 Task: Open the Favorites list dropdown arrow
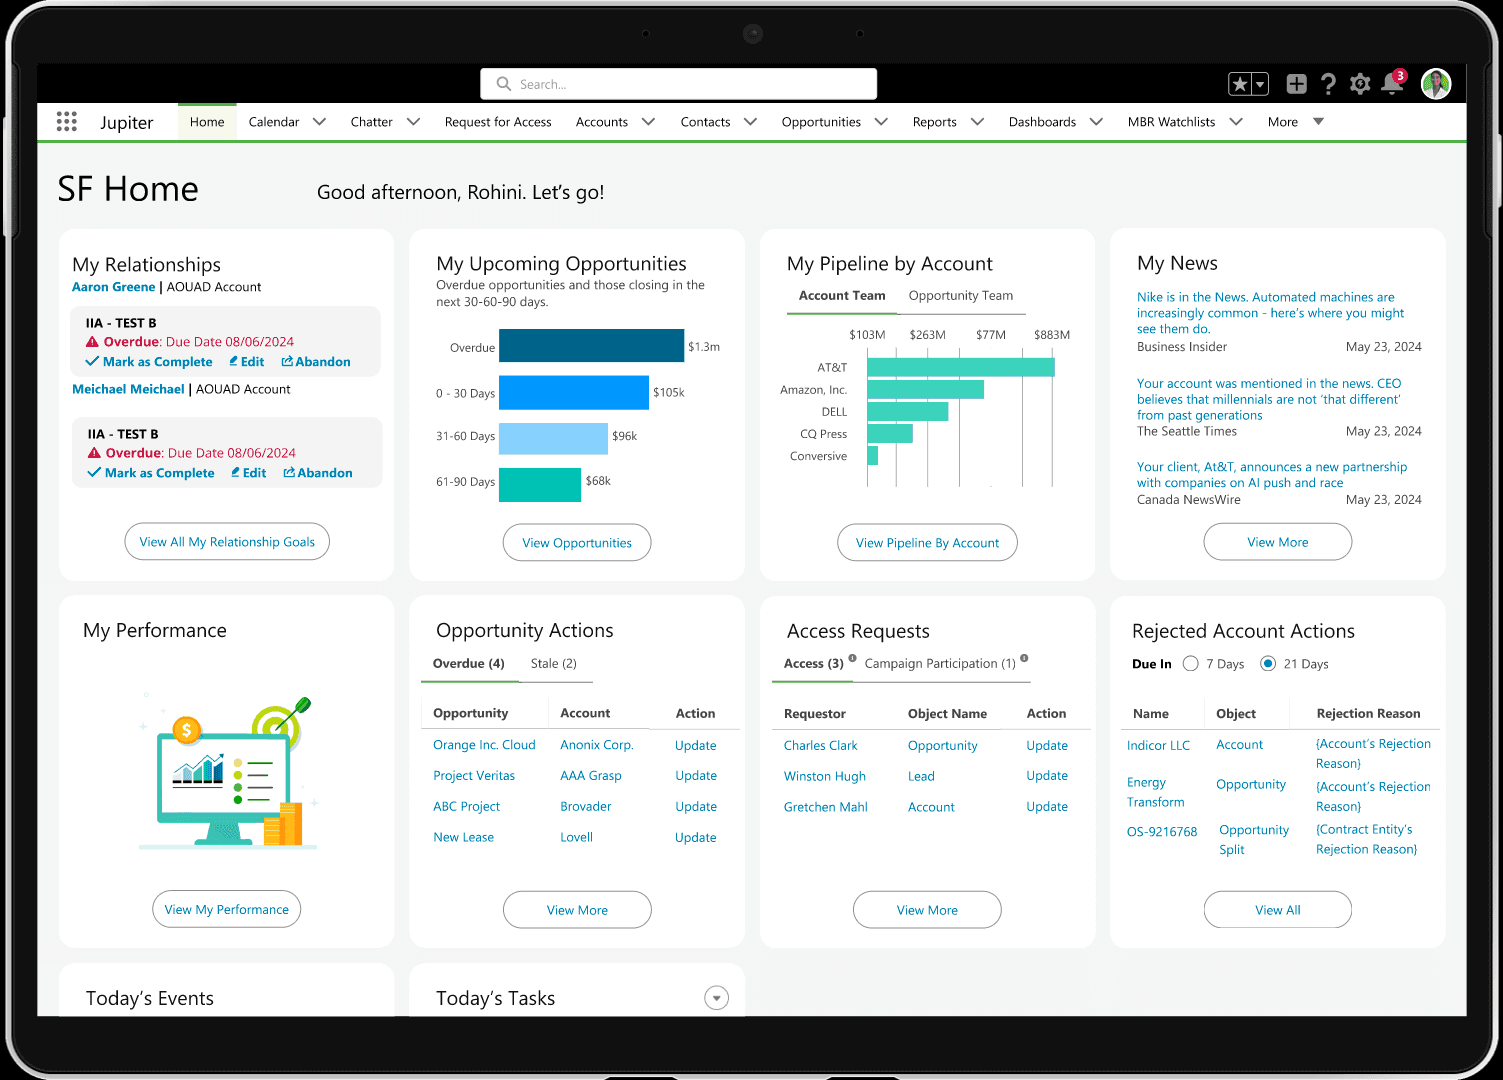[1260, 85]
